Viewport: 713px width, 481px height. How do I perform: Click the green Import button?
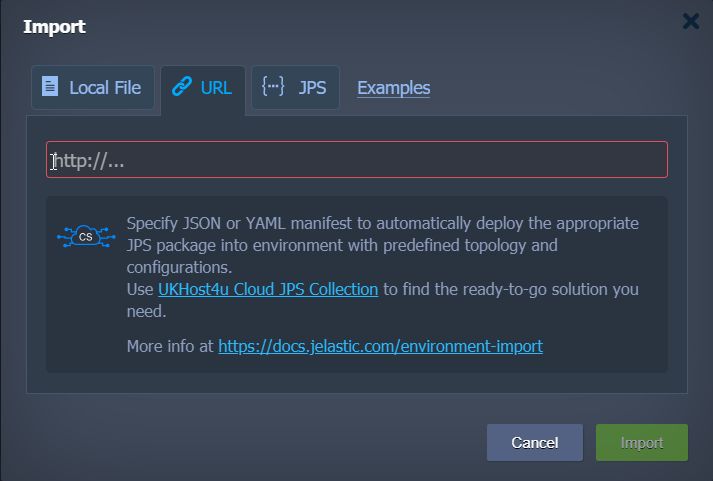[642, 442]
